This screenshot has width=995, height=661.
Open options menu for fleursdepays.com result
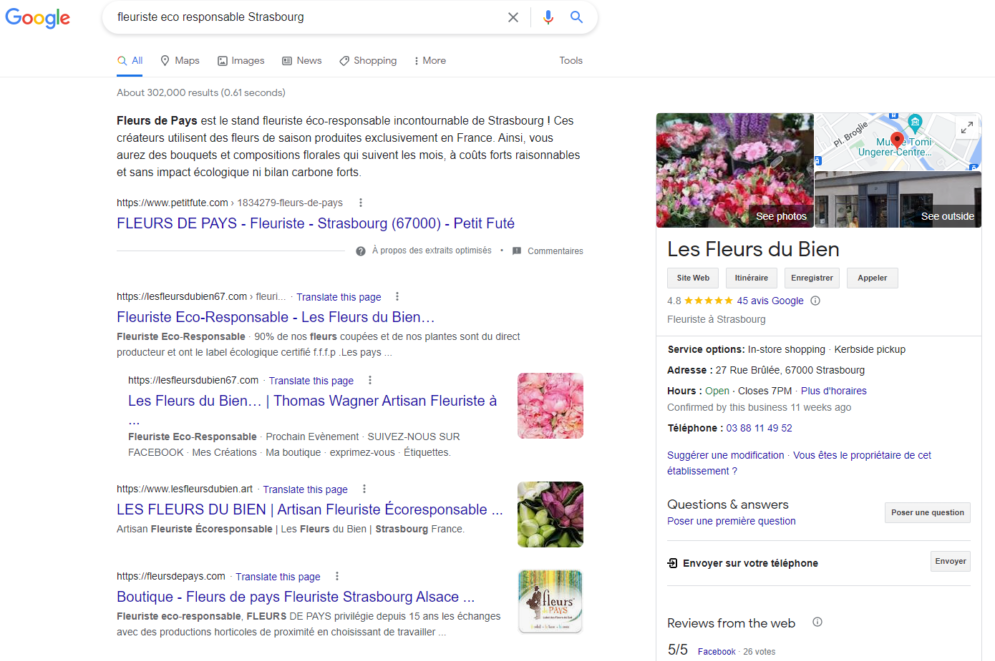pyautogui.click(x=337, y=576)
